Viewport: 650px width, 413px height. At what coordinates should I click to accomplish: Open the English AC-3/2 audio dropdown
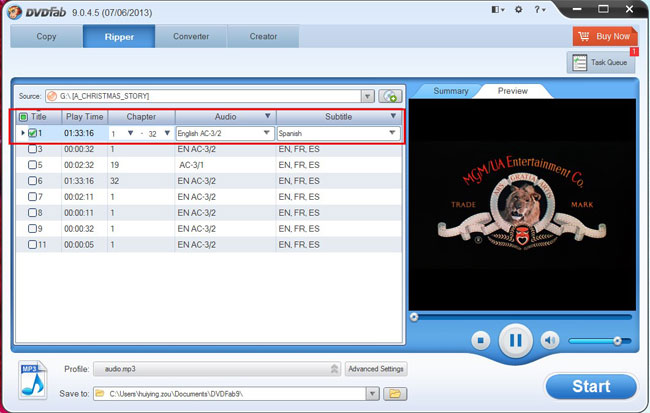click(267, 133)
